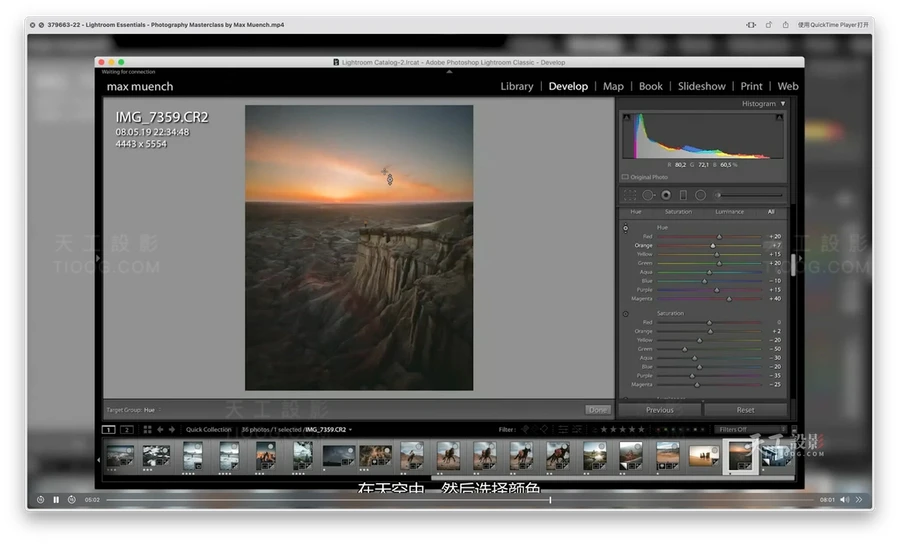Image resolution: width=900 pixels, height=544 pixels.
Task: Open the Luminance tab in HSL panel
Action: 729,212
